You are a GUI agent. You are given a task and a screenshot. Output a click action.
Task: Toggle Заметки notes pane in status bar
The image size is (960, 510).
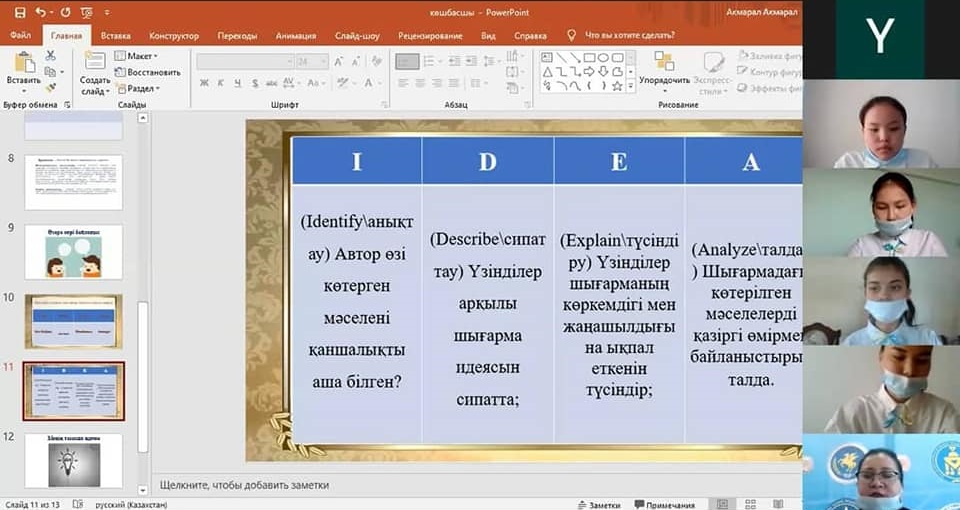598,504
